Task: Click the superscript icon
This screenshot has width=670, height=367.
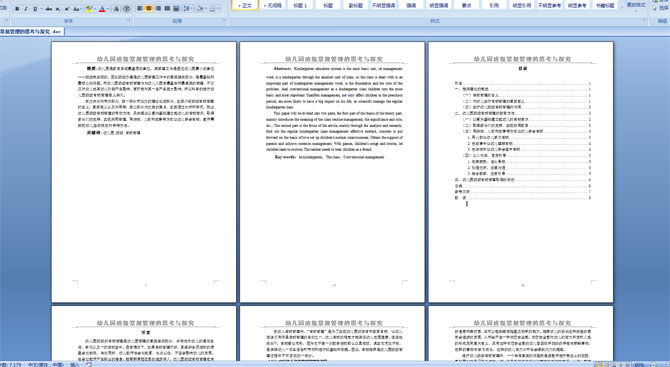Action: (x=67, y=9)
